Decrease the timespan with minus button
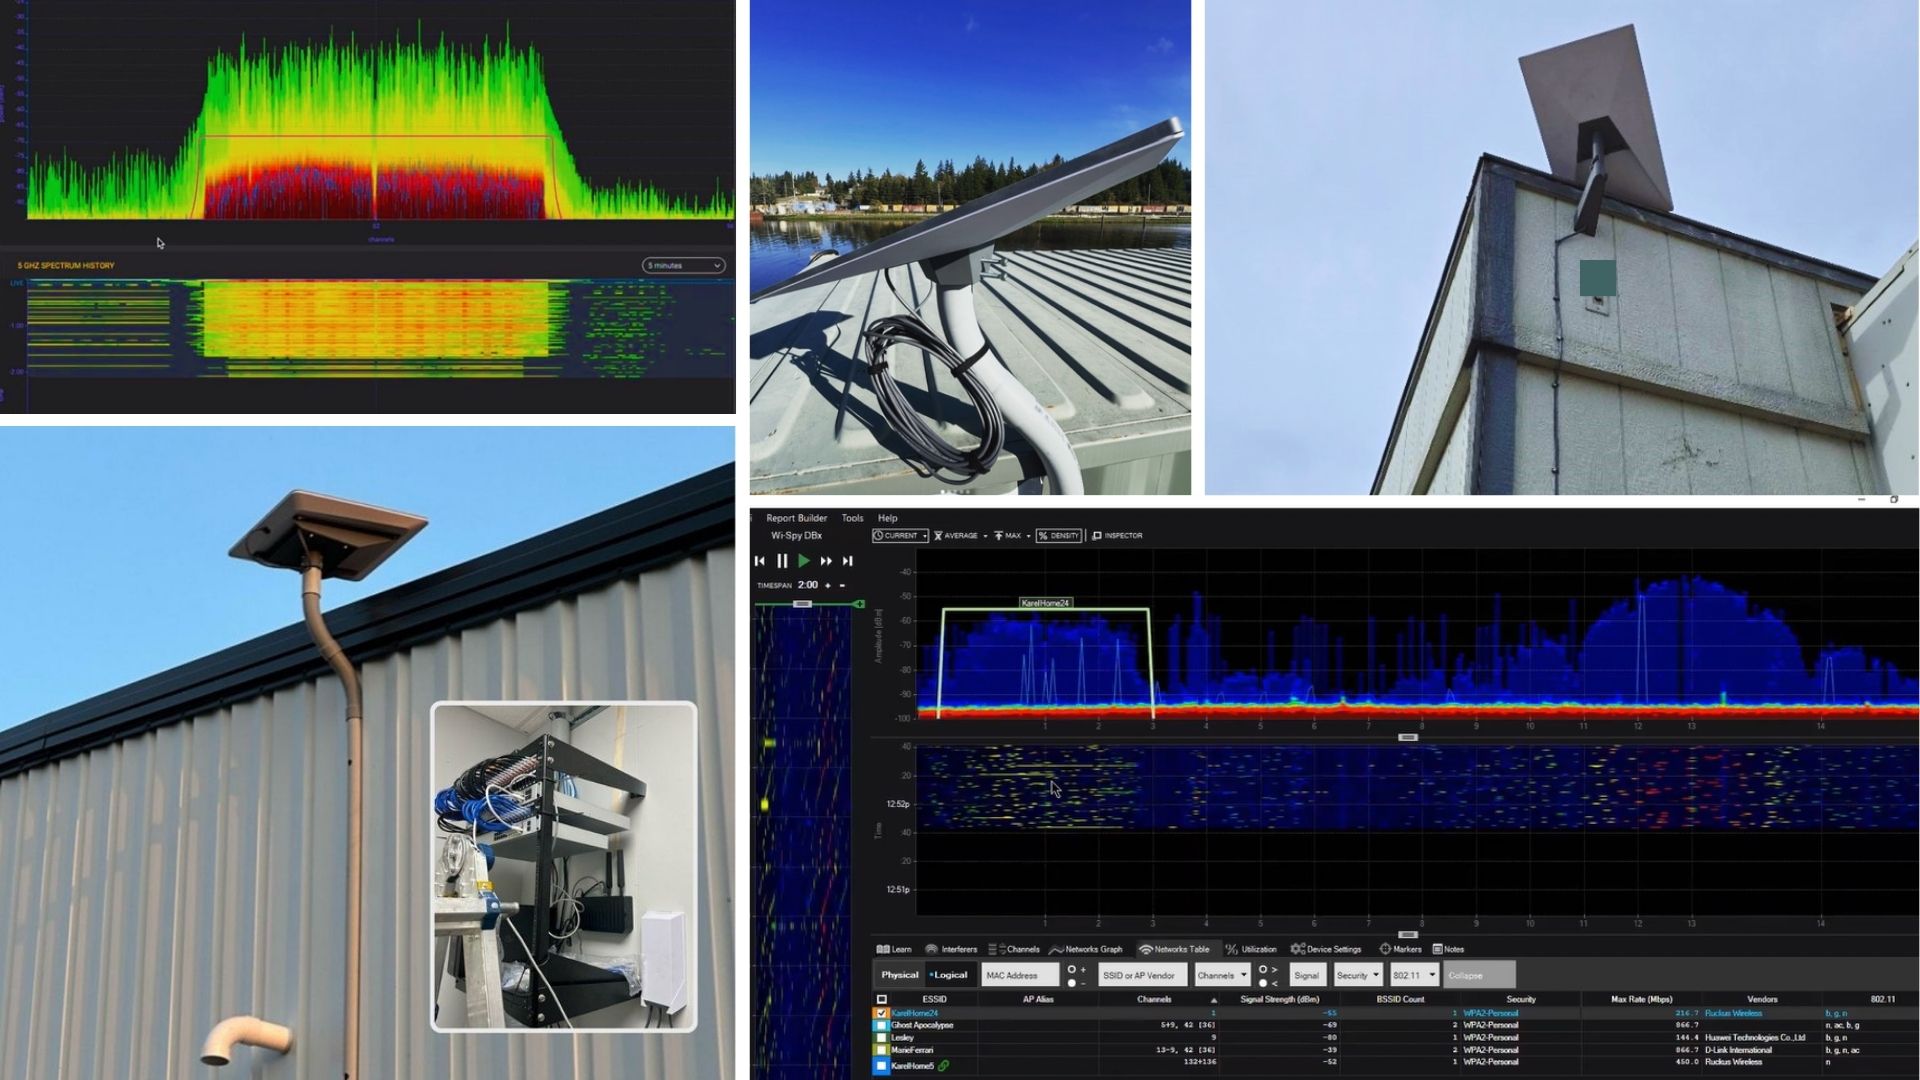Screen dimensions: 1920x1080 click(x=842, y=585)
